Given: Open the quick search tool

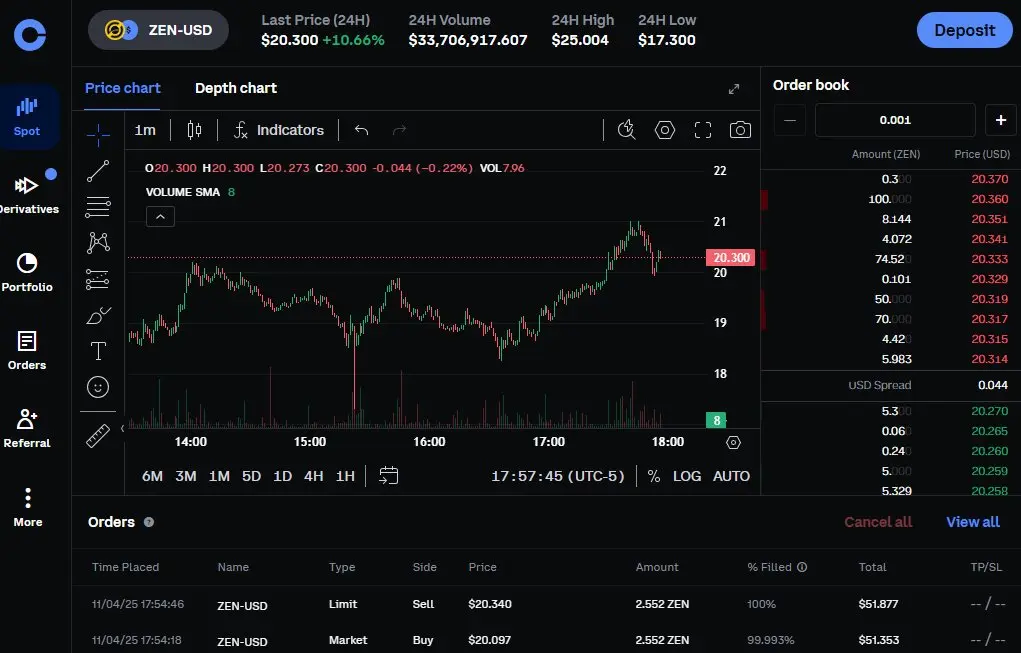Looking at the screenshot, I should 626,130.
